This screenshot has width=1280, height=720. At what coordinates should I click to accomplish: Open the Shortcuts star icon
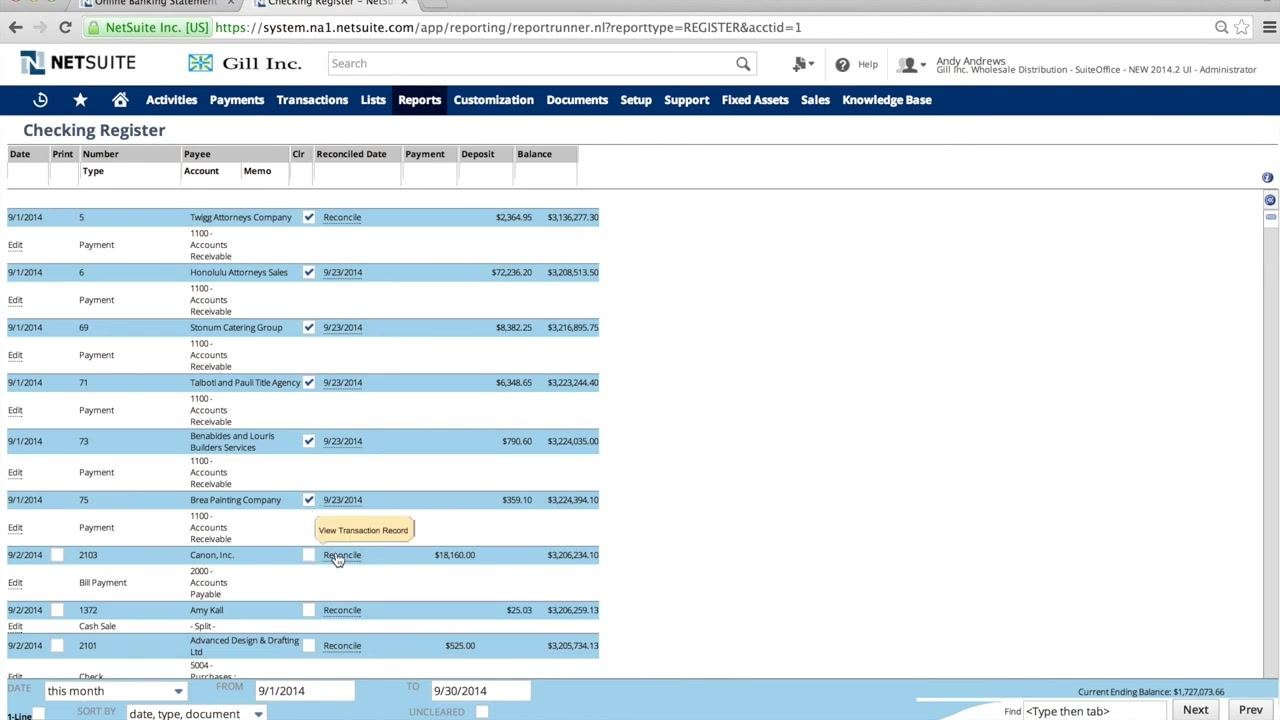click(80, 100)
